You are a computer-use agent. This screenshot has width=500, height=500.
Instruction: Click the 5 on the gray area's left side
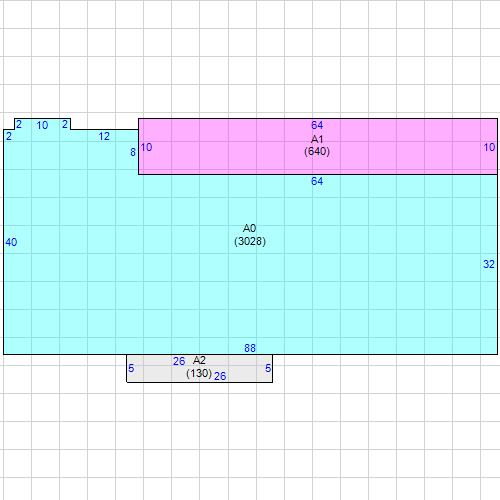[131, 368]
